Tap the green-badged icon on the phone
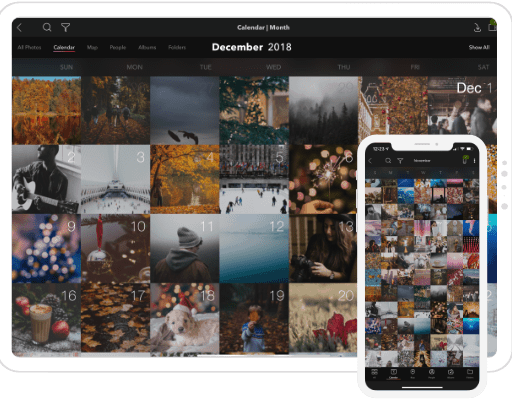The width and height of the screenshot is (512, 399). (465, 160)
